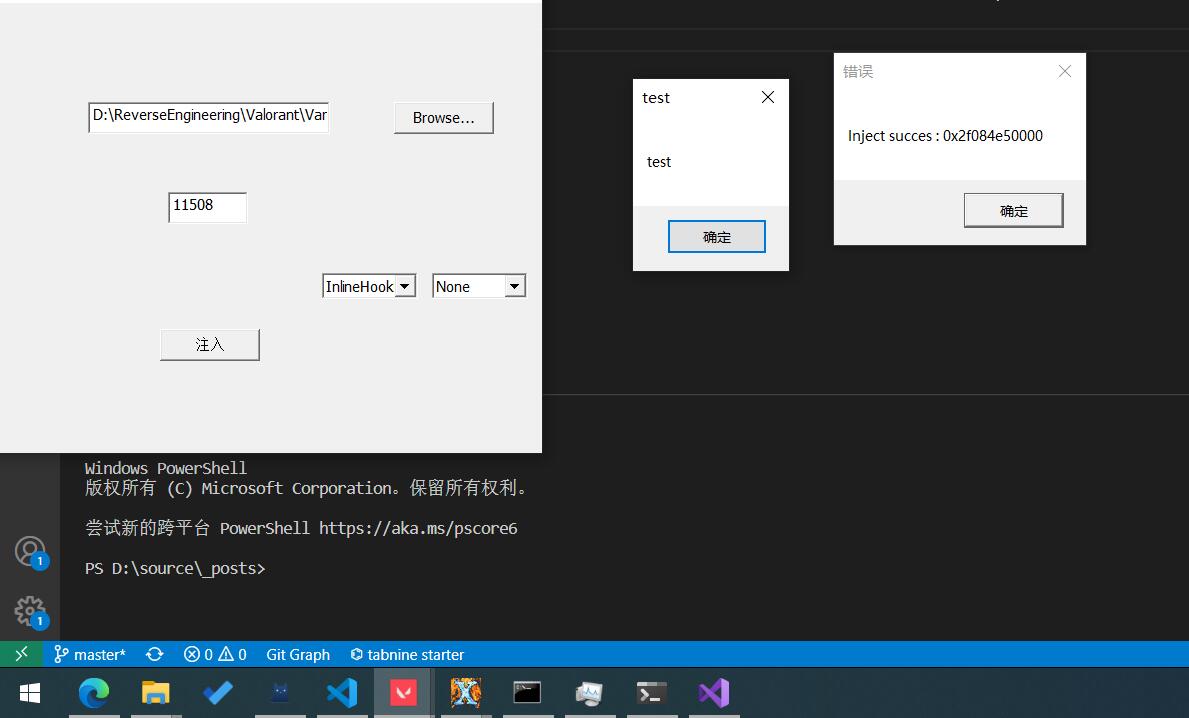This screenshot has height=718, width=1189.
Task: Close the test message box
Action: [x=767, y=97]
